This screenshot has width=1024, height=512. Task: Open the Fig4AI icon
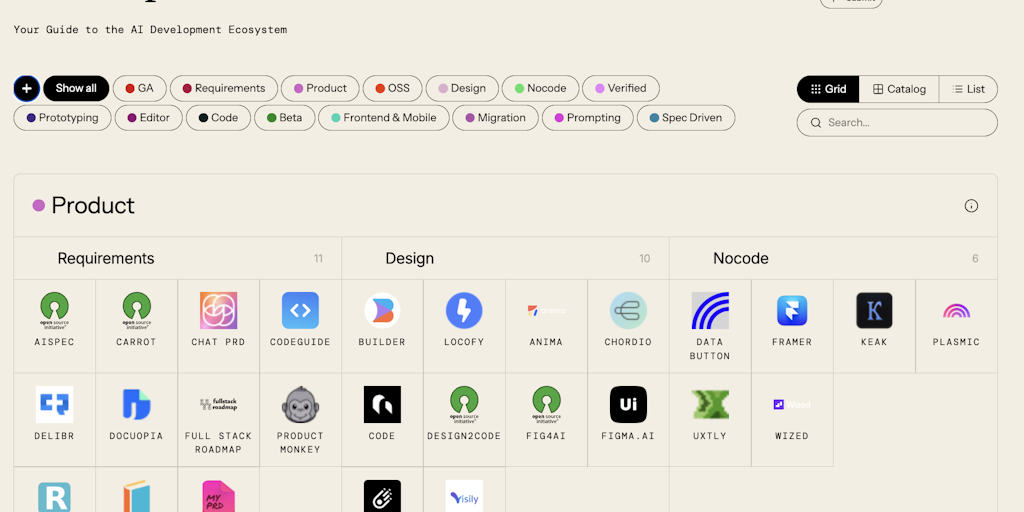tap(546, 404)
